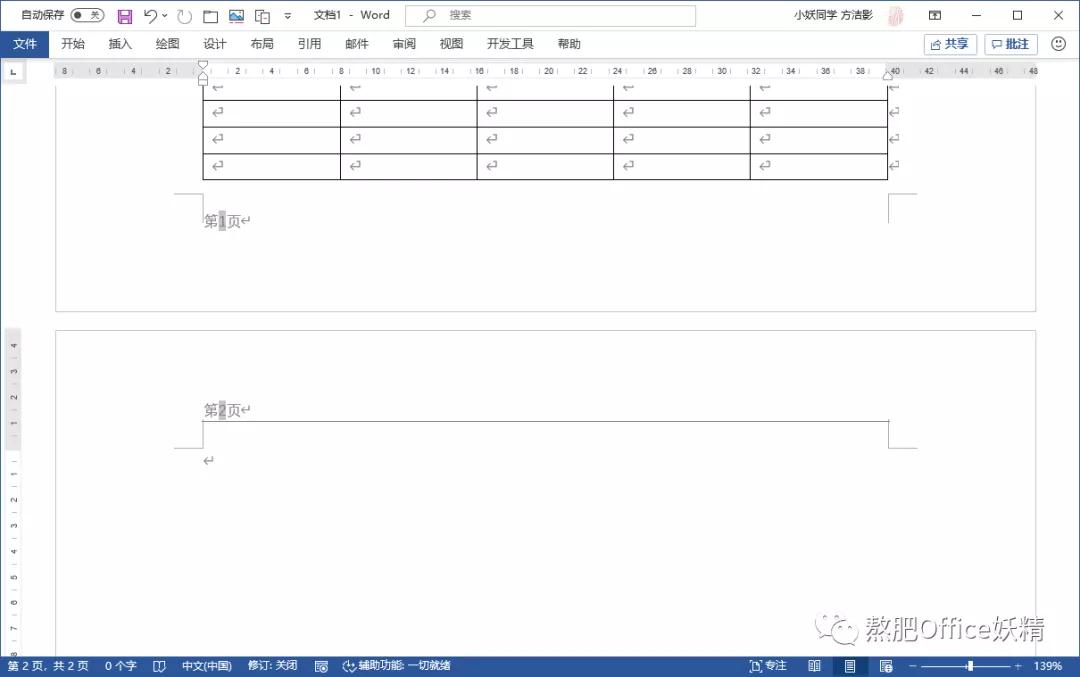
Task: Click the Save icon in Quick Access Toolbar
Action: (x=124, y=15)
